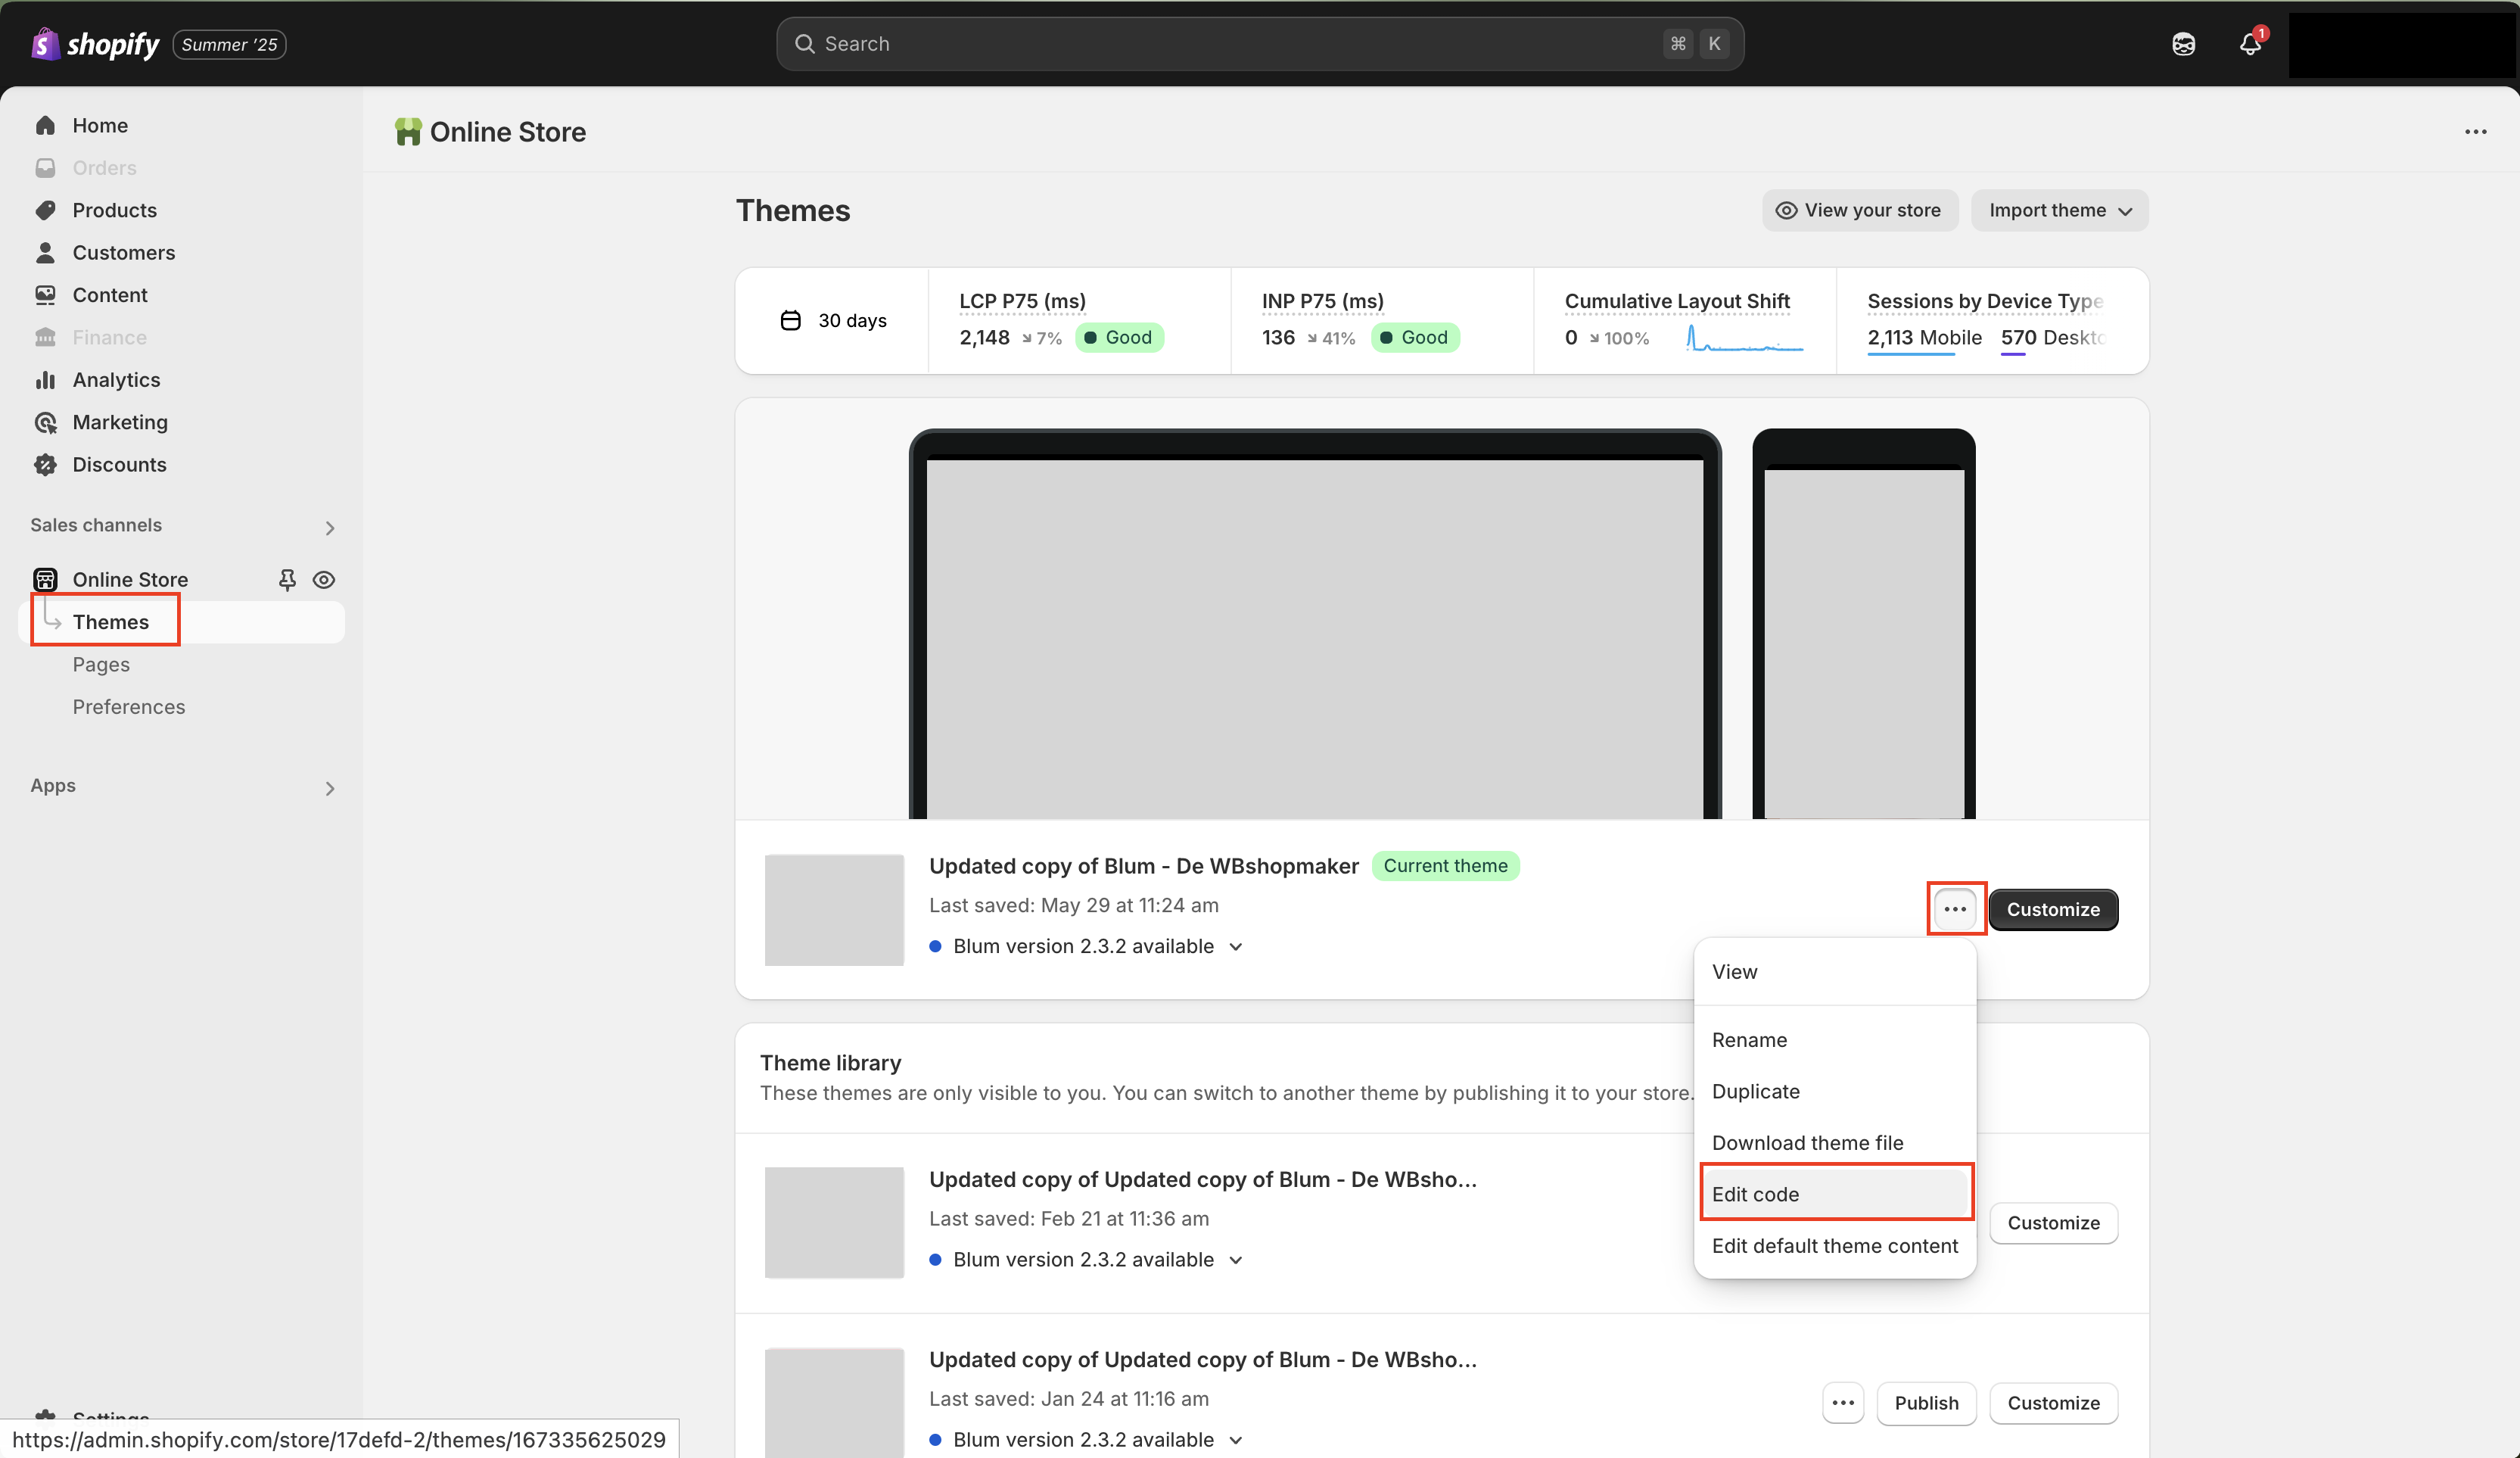The width and height of the screenshot is (2520, 1458).
Task: Open current theme three-dot actions menu
Action: pyautogui.click(x=1955, y=909)
